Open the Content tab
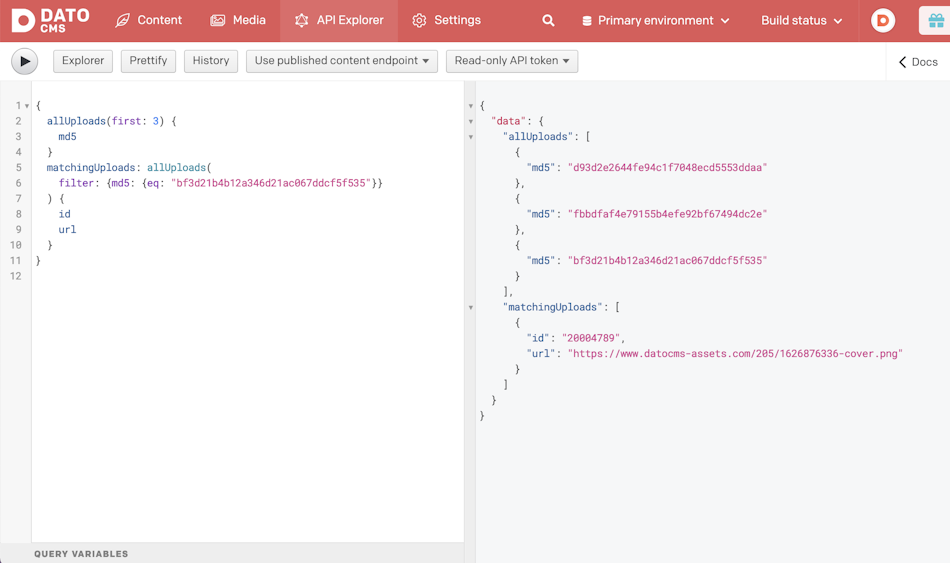Screen dimensions: 950x563 pyautogui.click(x=148, y=21)
